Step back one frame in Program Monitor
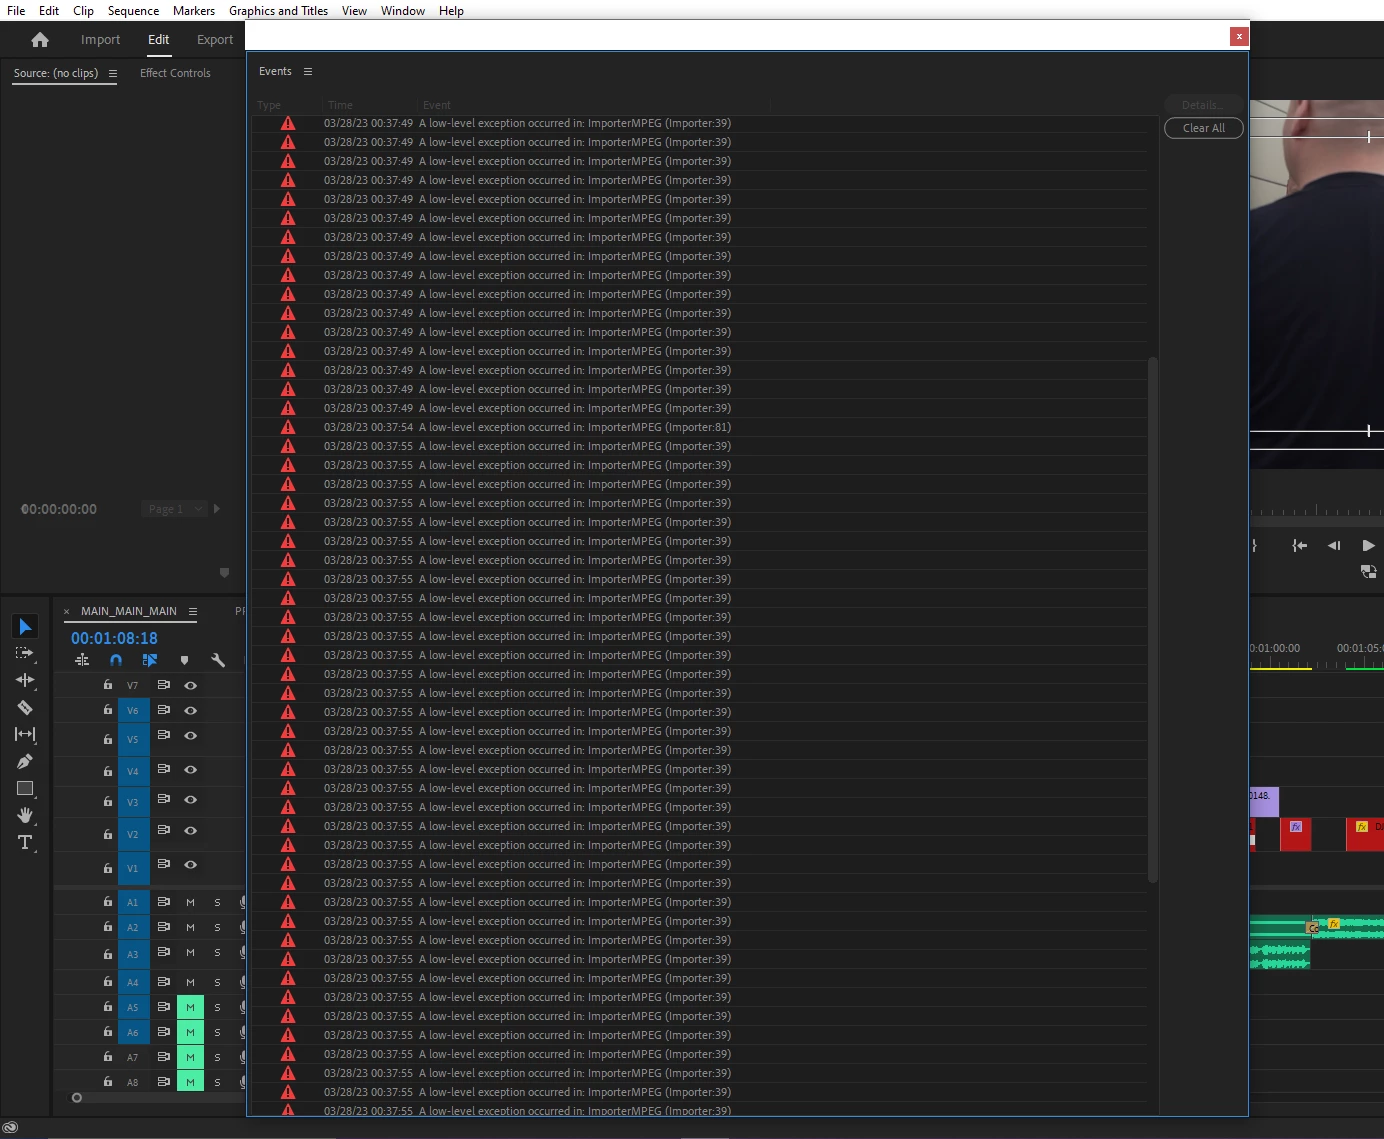 [x=1334, y=545]
